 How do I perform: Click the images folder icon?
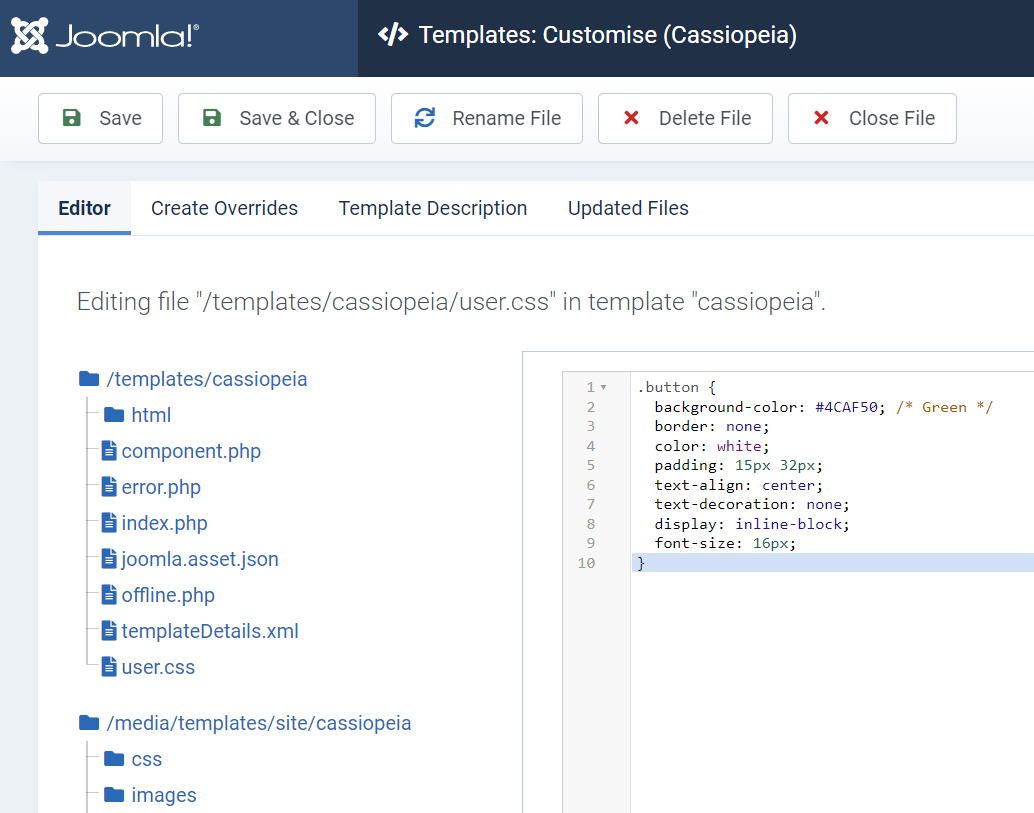point(114,795)
